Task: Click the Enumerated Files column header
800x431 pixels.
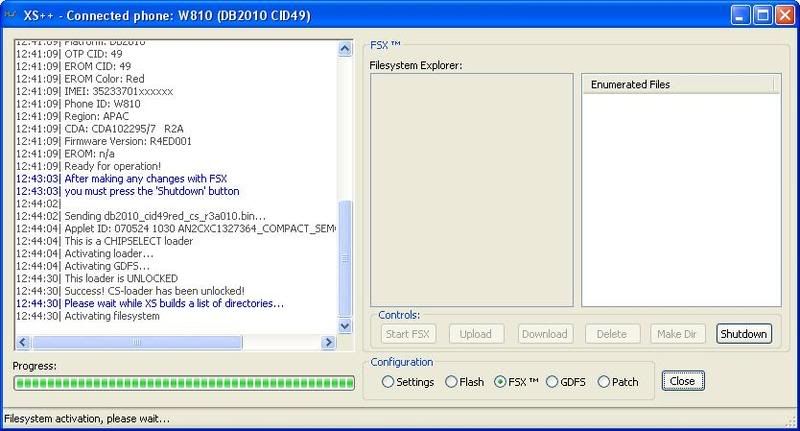Action: [x=680, y=85]
